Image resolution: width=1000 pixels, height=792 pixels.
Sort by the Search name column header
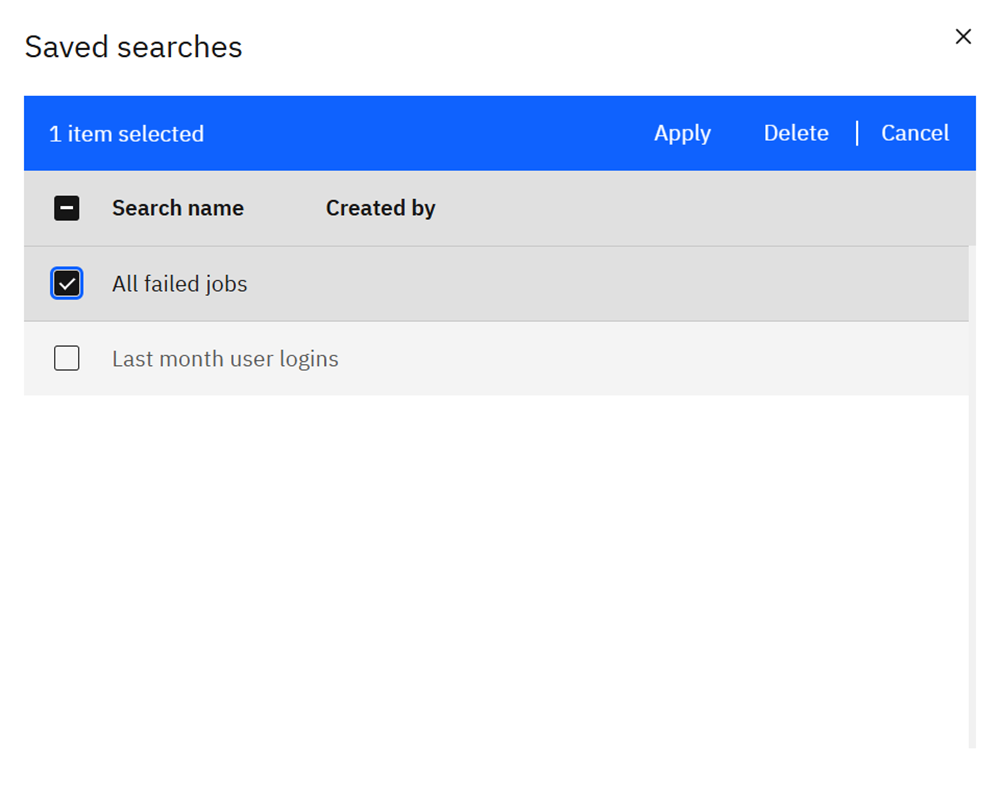click(x=177, y=208)
